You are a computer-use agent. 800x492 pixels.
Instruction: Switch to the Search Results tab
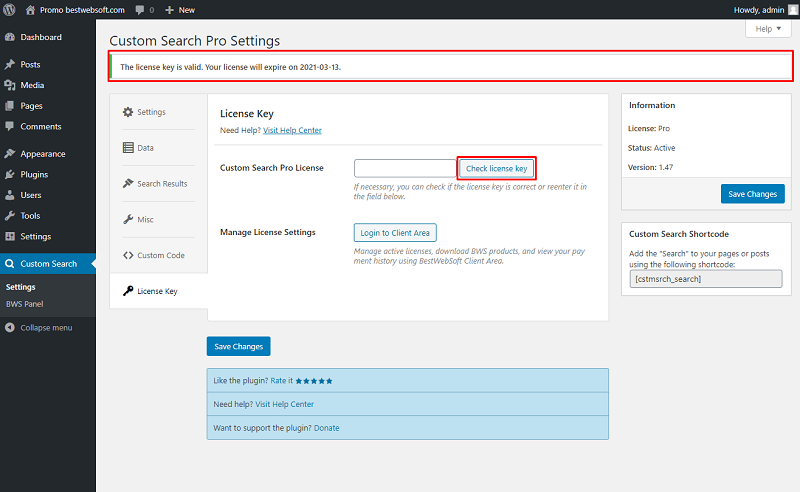(x=159, y=184)
